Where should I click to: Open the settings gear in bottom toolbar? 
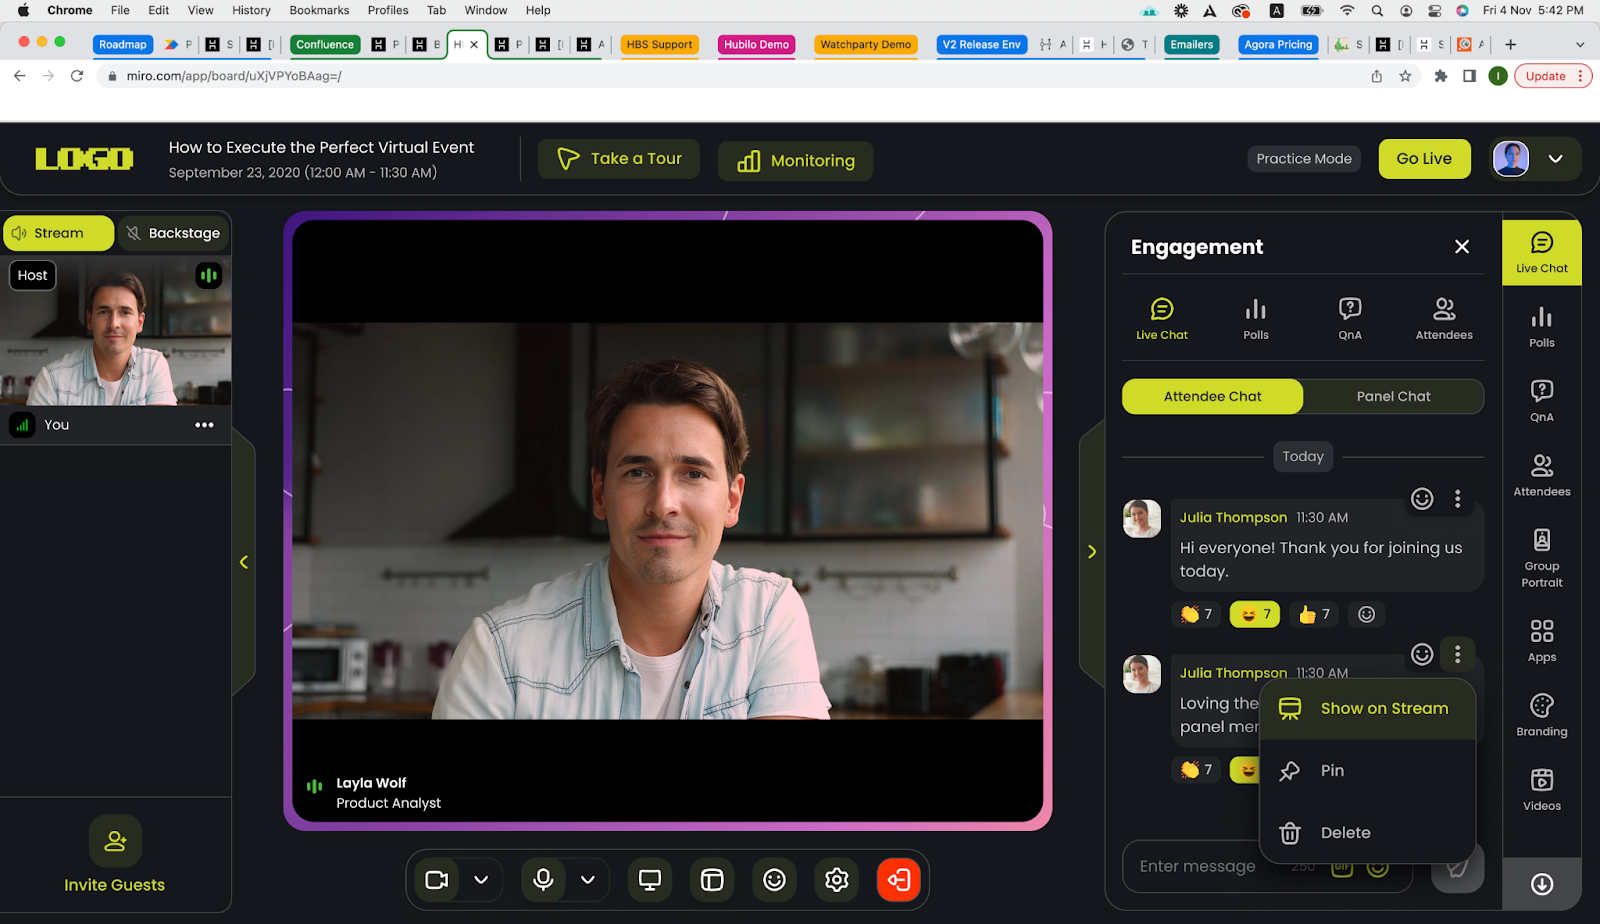pos(836,880)
